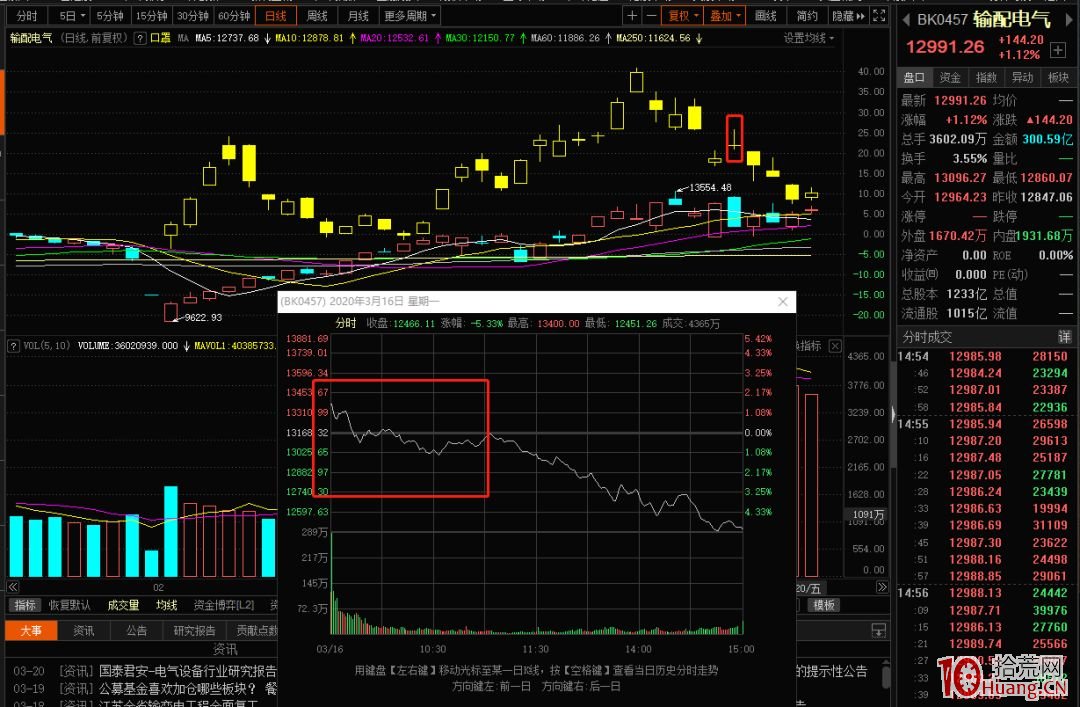Viewport: 1080px width, 707px height.
Task: Switch to the 周线 weekly tab
Action: [317, 15]
